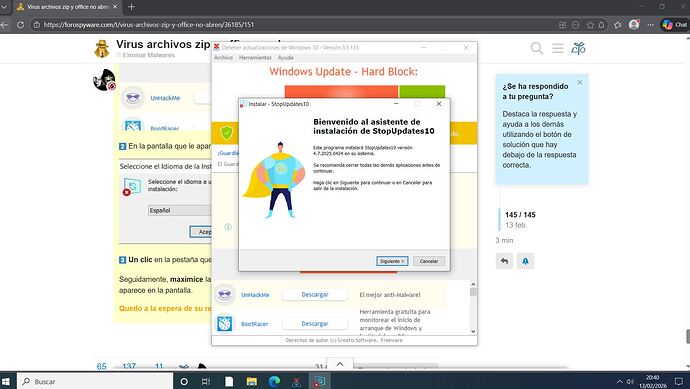Click Descargar button for UnHackMe
690x389 pixels.
tap(315, 294)
